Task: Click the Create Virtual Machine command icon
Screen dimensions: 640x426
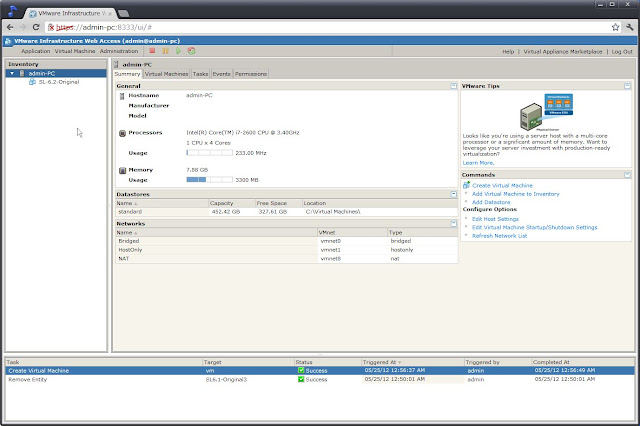Action: pyautogui.click(x=466, y=185)
